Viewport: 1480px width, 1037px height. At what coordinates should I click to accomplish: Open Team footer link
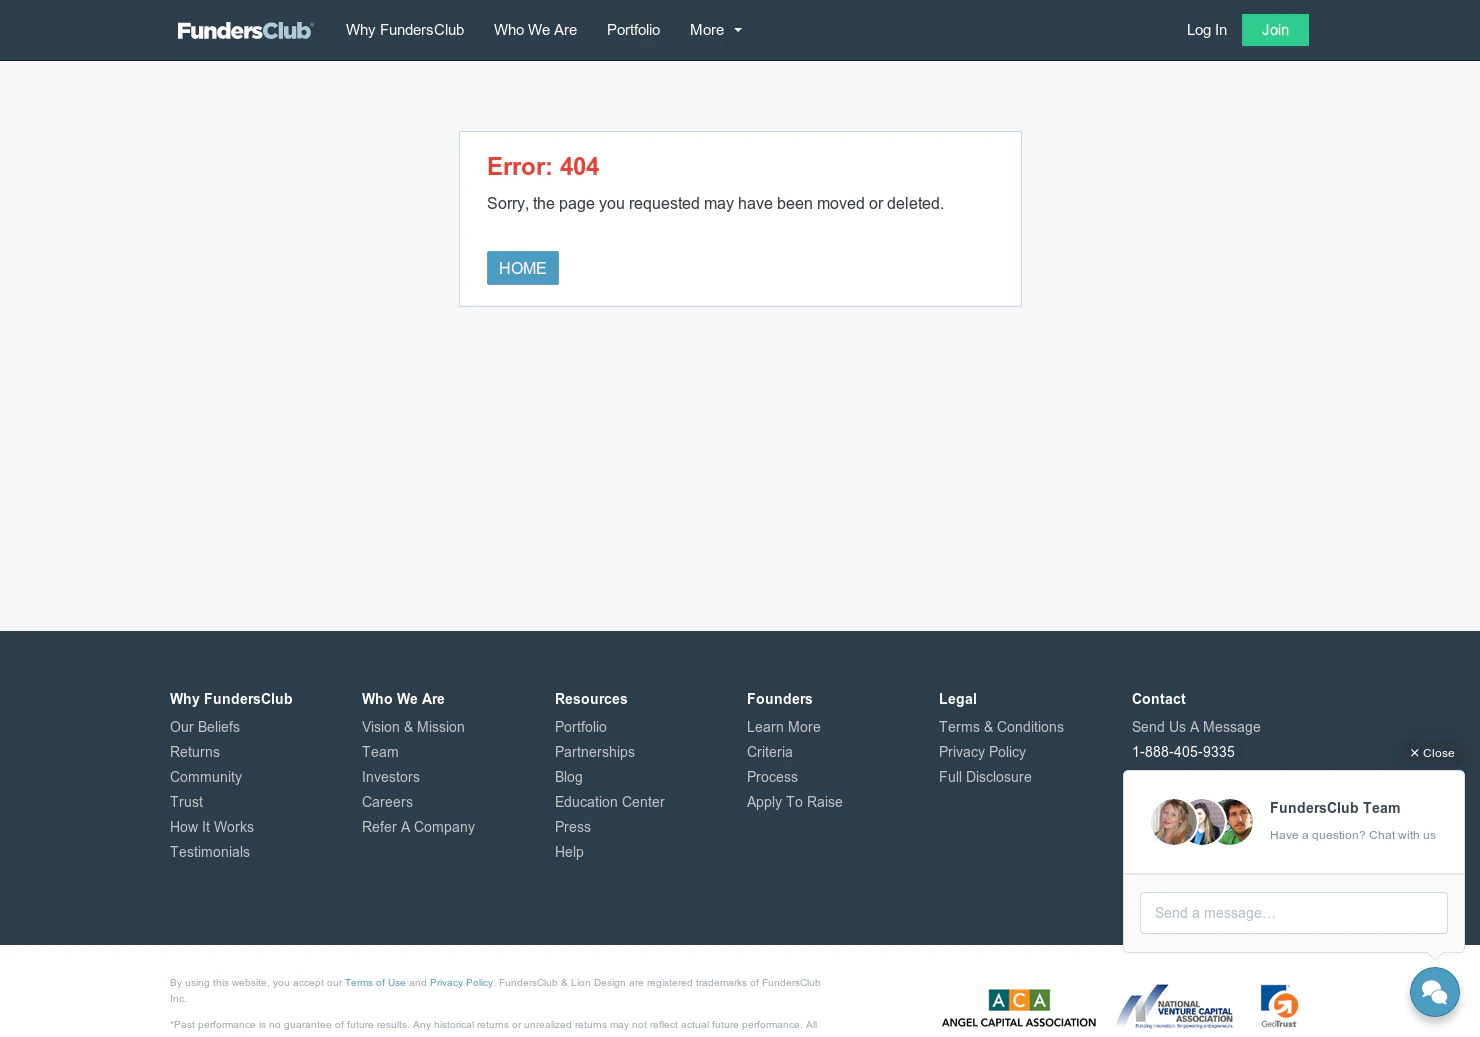point(380,752)
